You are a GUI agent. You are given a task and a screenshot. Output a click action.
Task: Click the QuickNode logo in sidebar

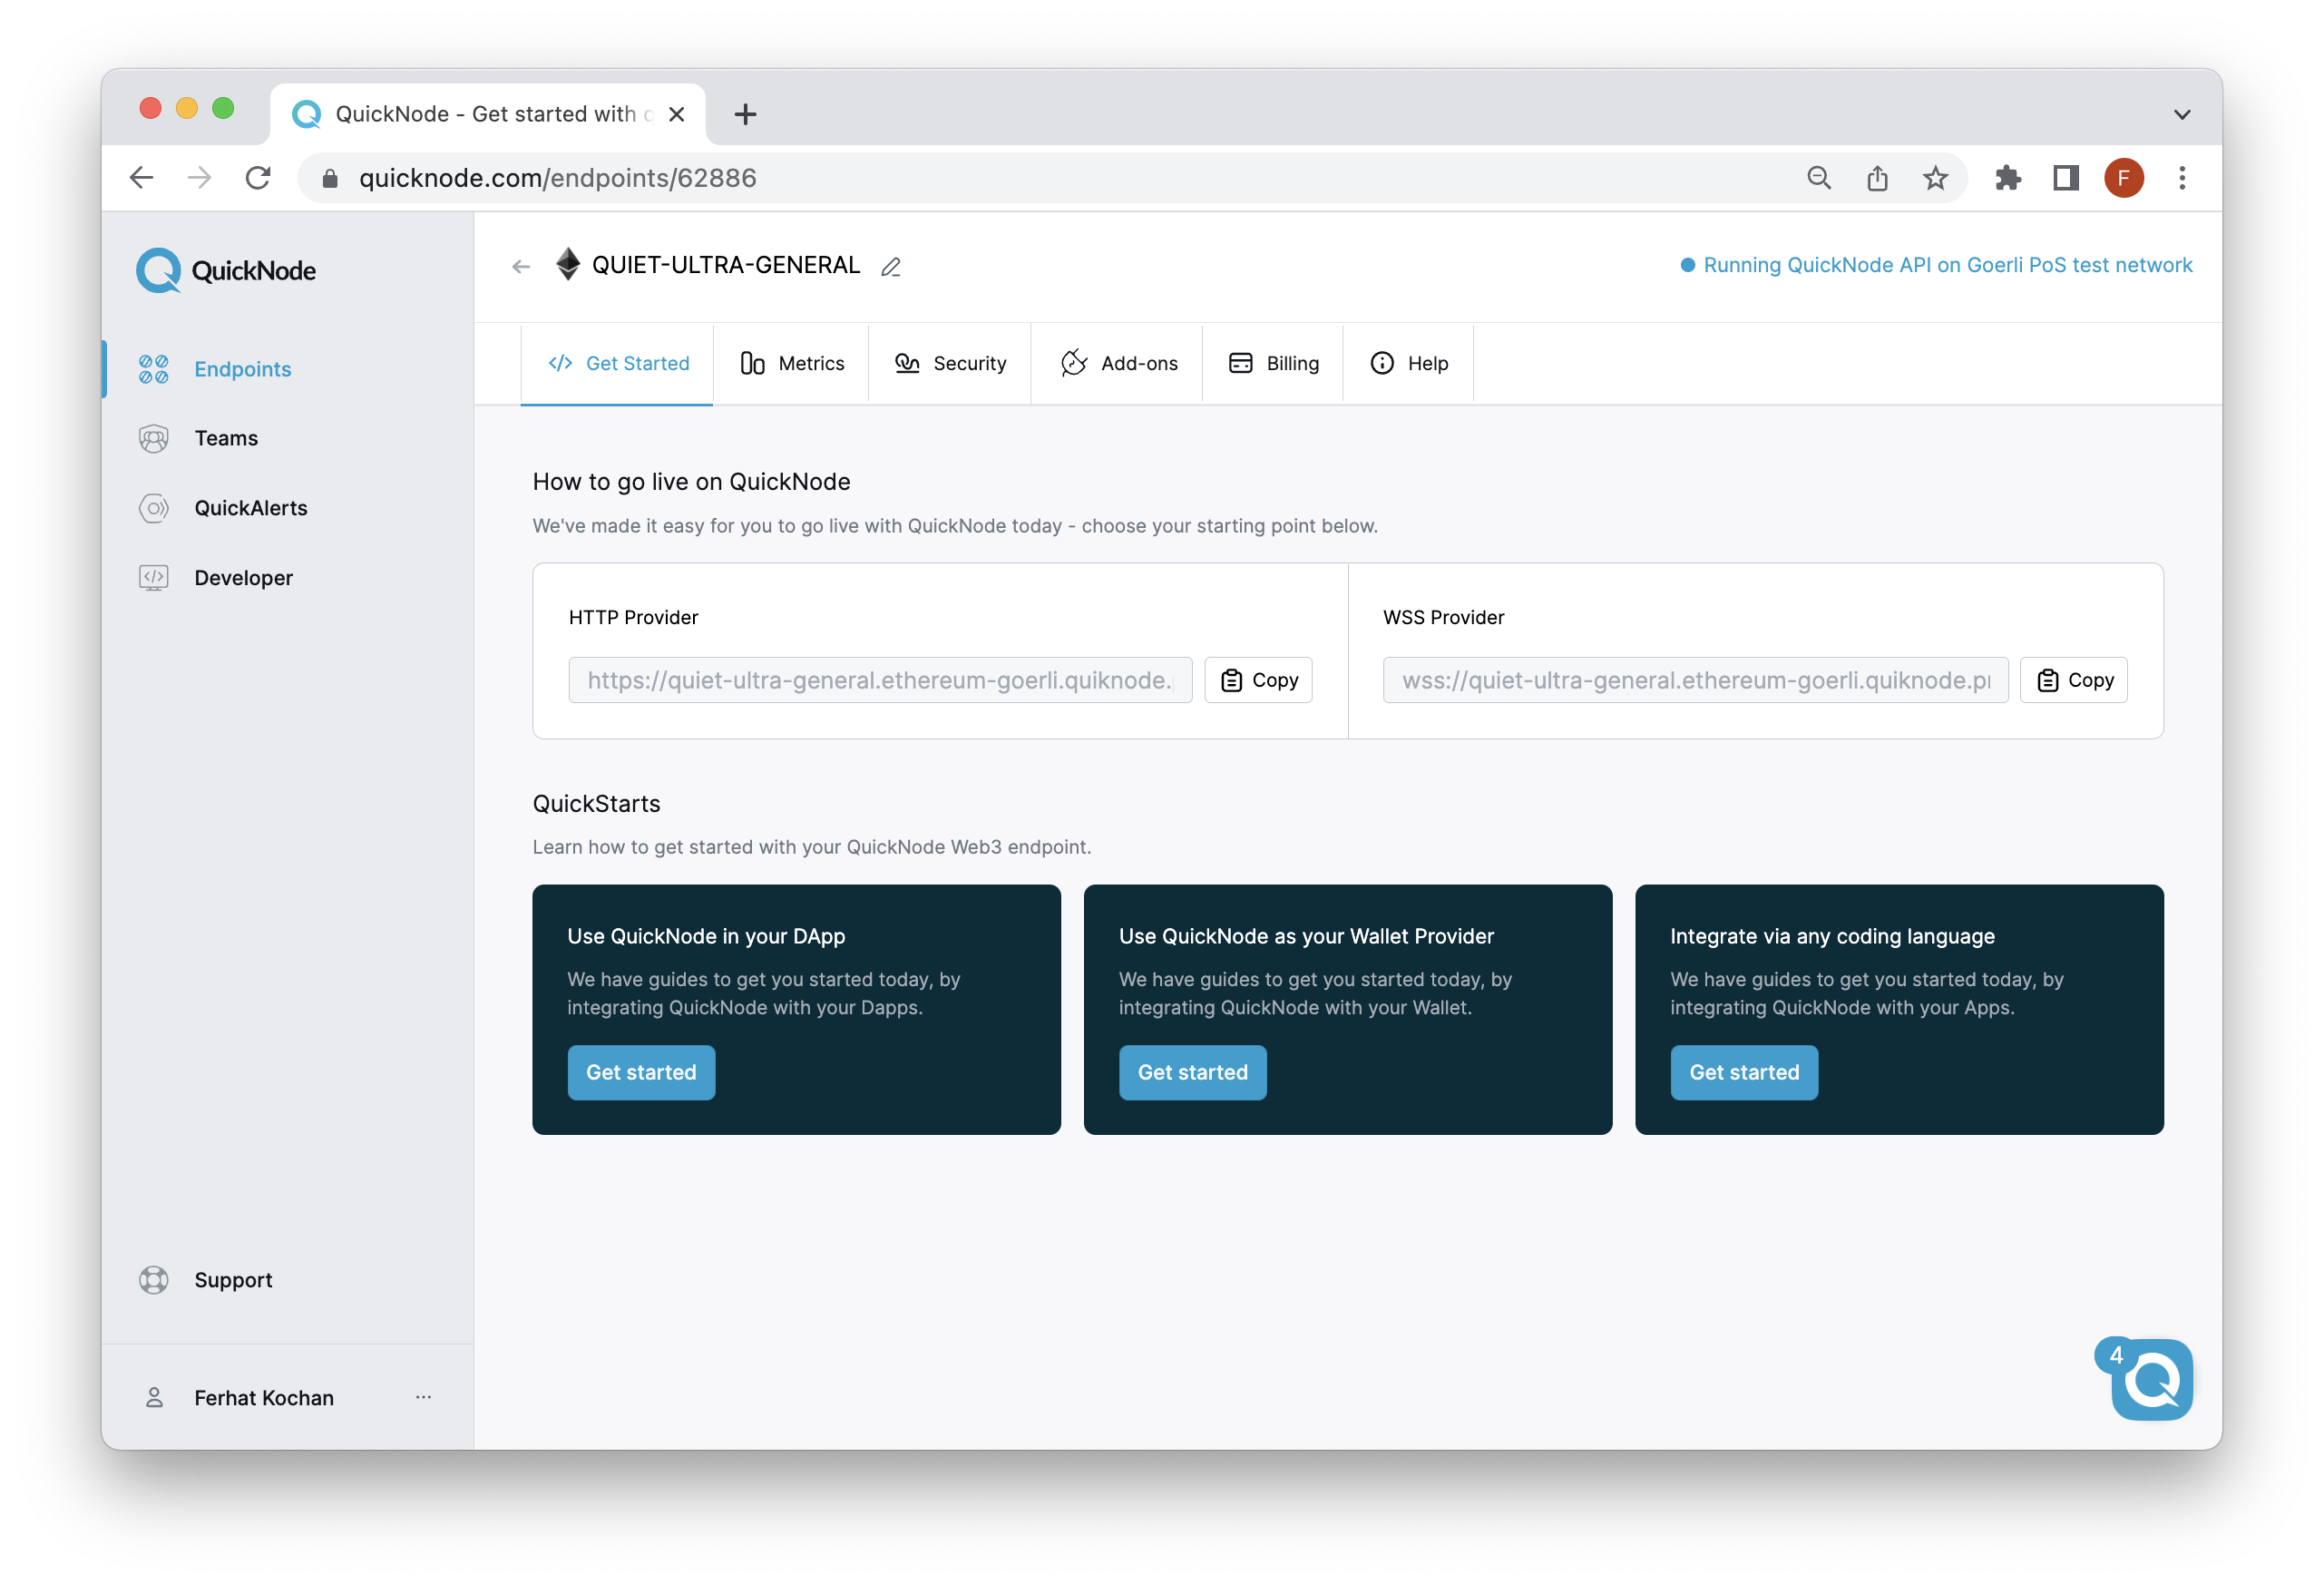[226, 270]
